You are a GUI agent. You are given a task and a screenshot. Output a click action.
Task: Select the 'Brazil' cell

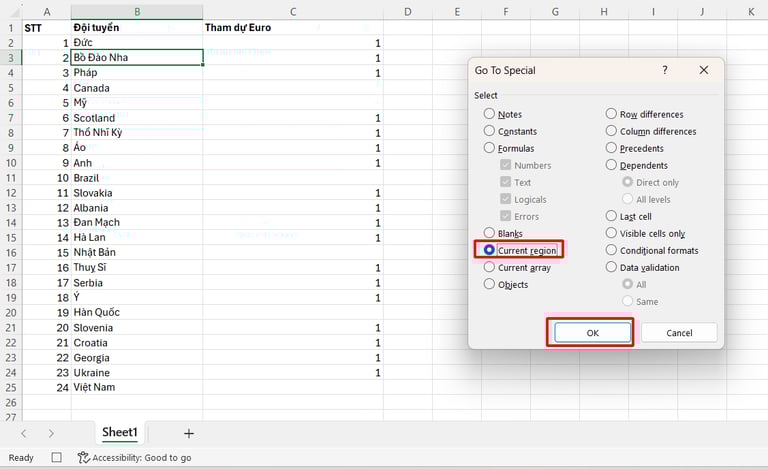(137, 178)
